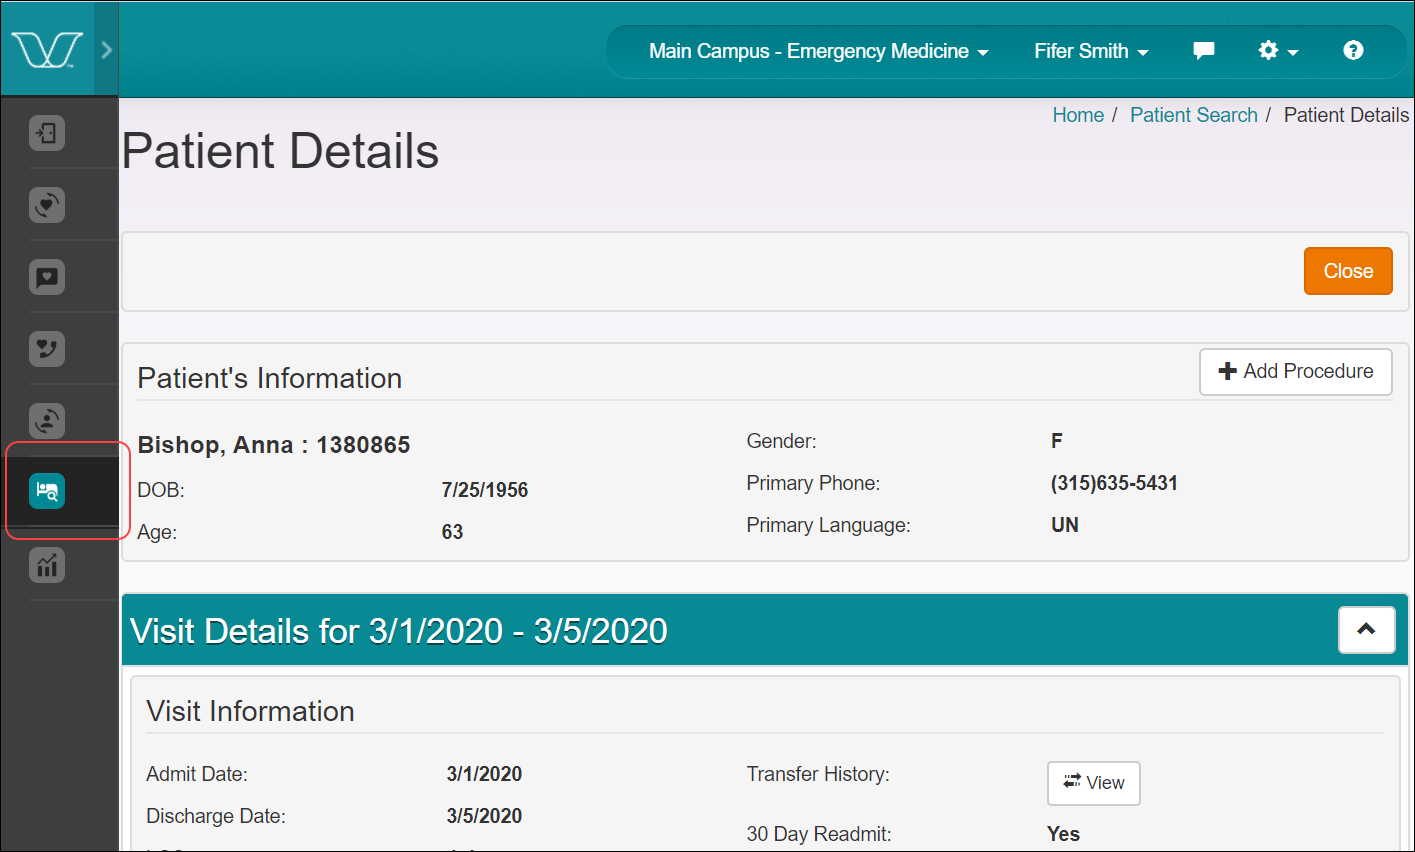
Task: Click the Add Procedure button
Action: pos(1295,371)
